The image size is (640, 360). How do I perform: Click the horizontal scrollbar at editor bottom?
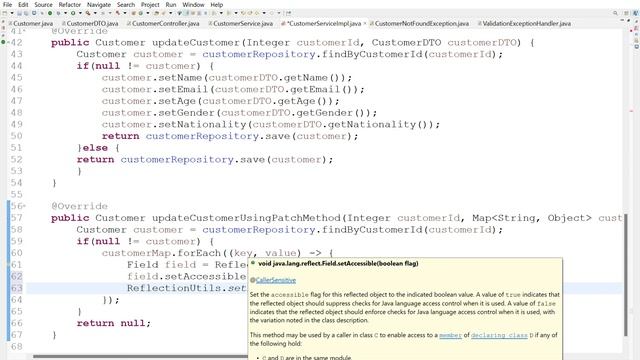(x=140, y=357)
